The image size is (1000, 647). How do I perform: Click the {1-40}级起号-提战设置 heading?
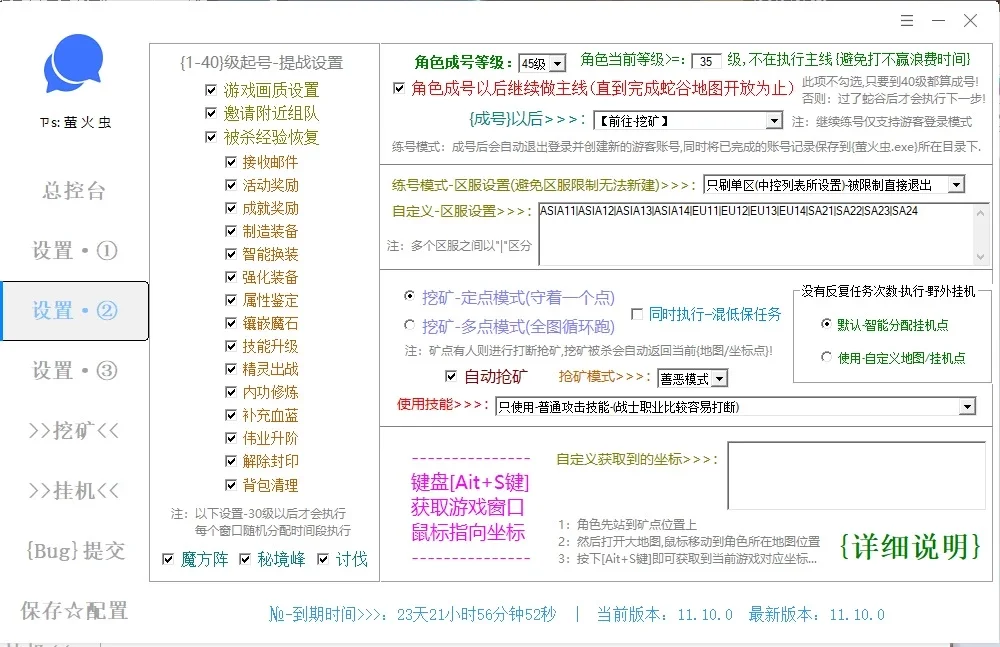pyautogui.click(x=261, y=63)
